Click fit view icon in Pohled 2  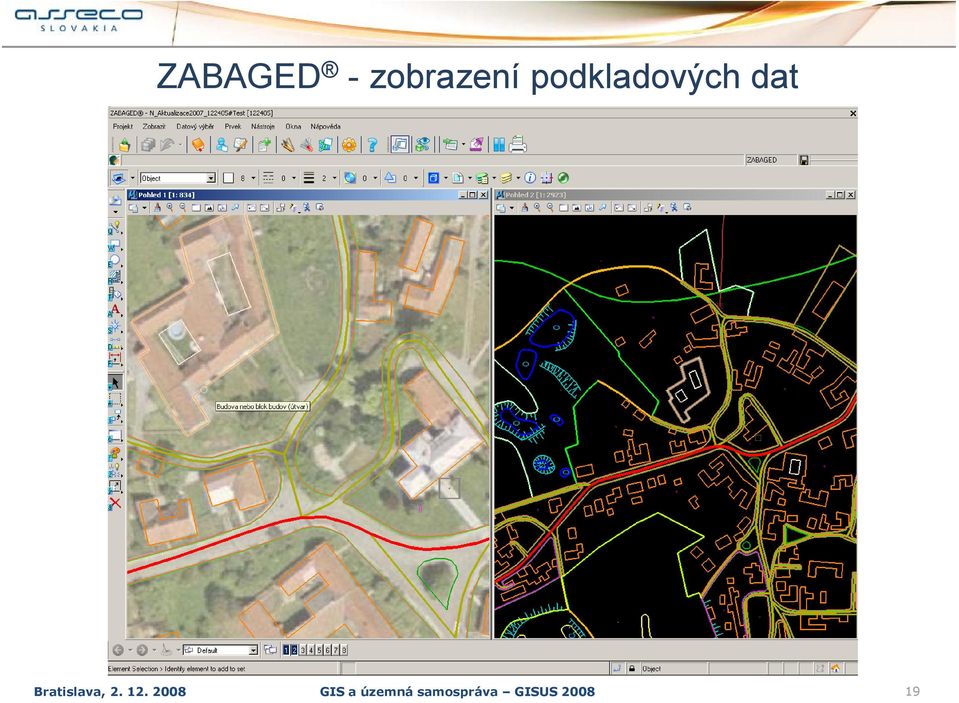coord(576,208)
